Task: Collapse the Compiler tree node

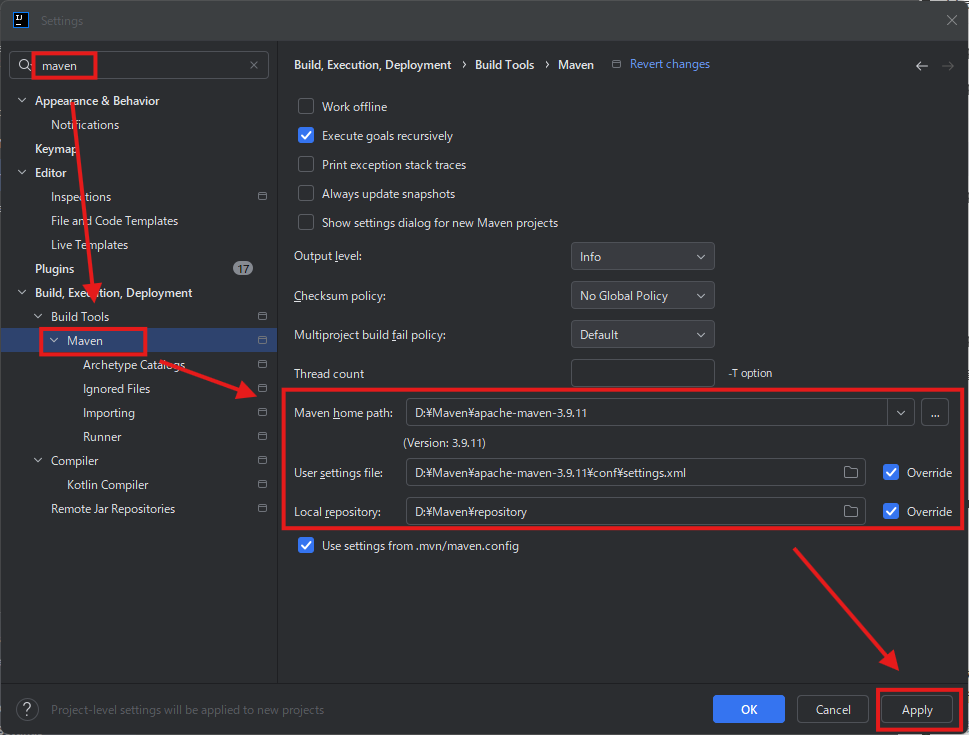Action: [38, 460]
